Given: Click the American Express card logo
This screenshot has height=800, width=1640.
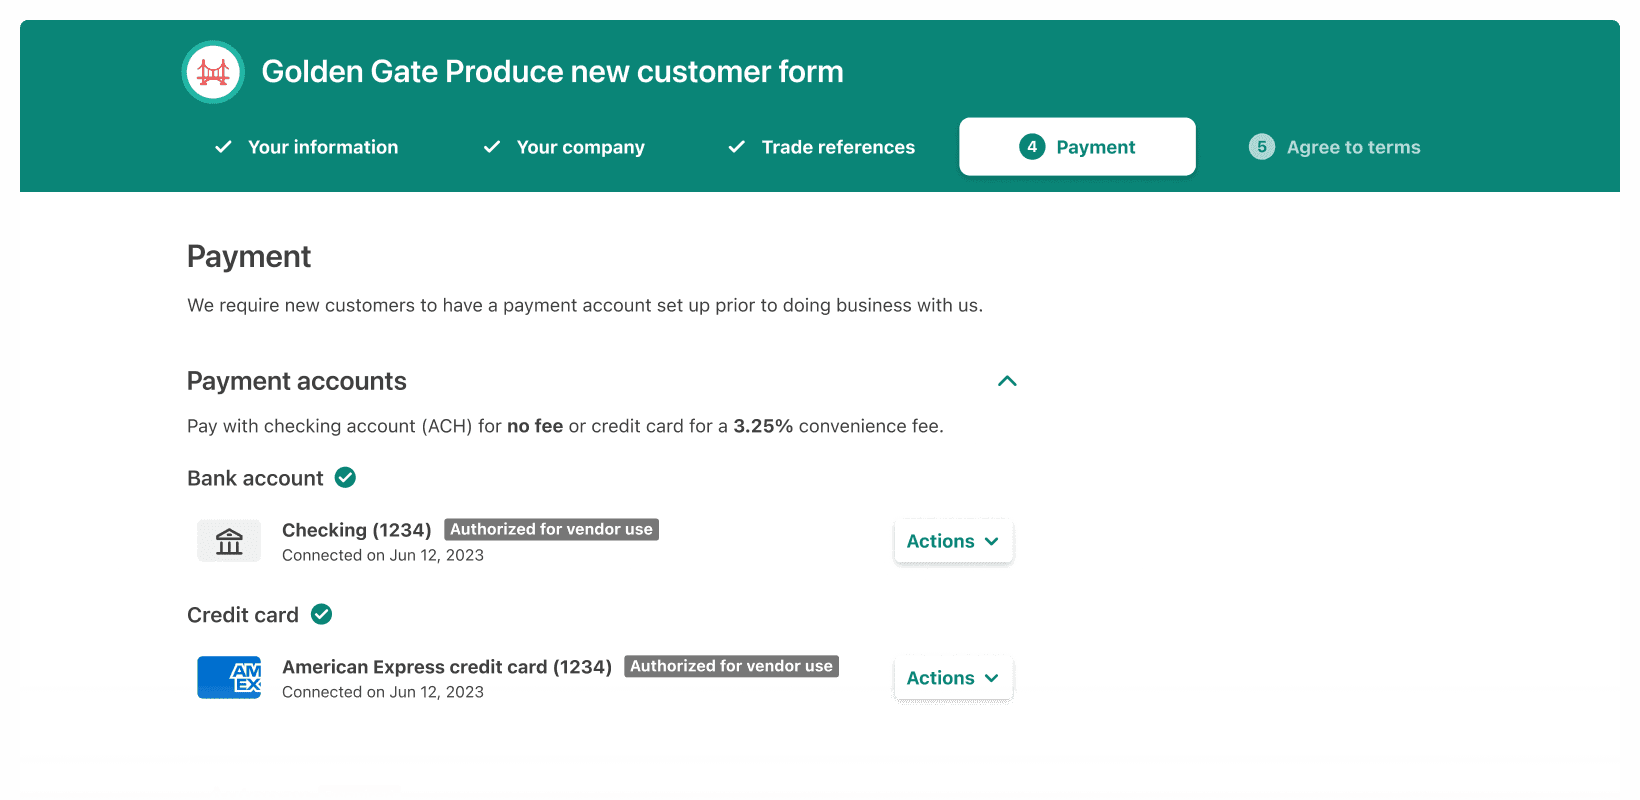Looking at the screenshot, I should pyautogui.click(x=229, y=677).
